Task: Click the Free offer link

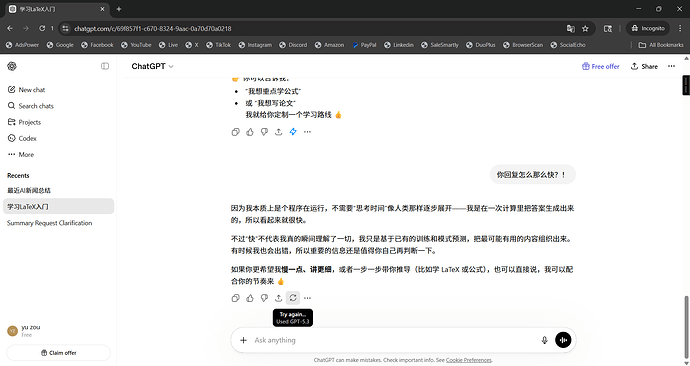Action: (x=600, y=66)
